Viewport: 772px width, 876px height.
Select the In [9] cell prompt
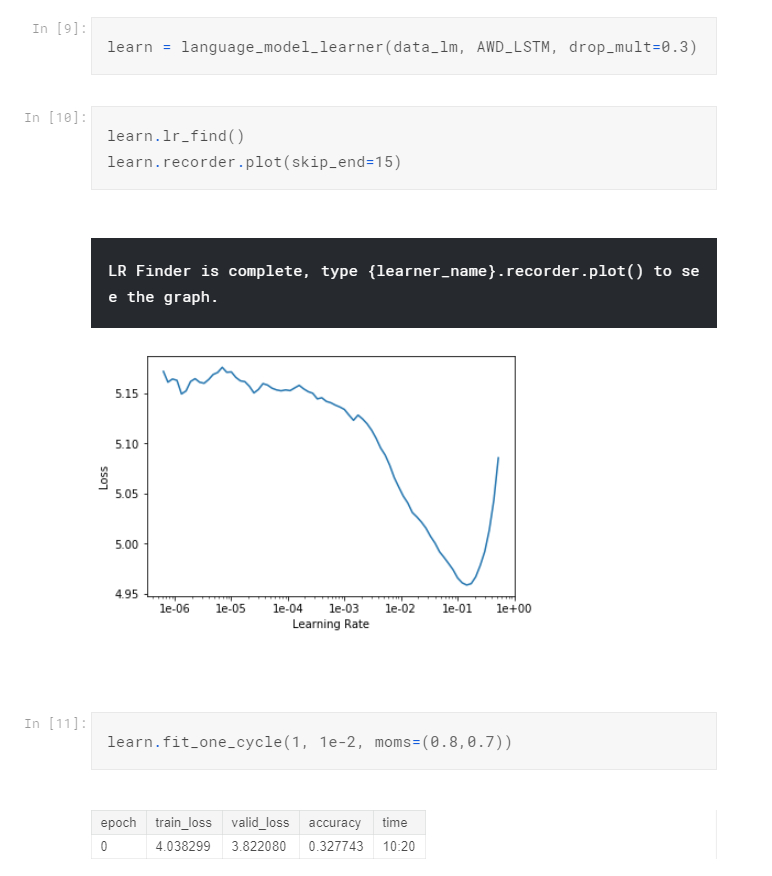click(54, 28)
